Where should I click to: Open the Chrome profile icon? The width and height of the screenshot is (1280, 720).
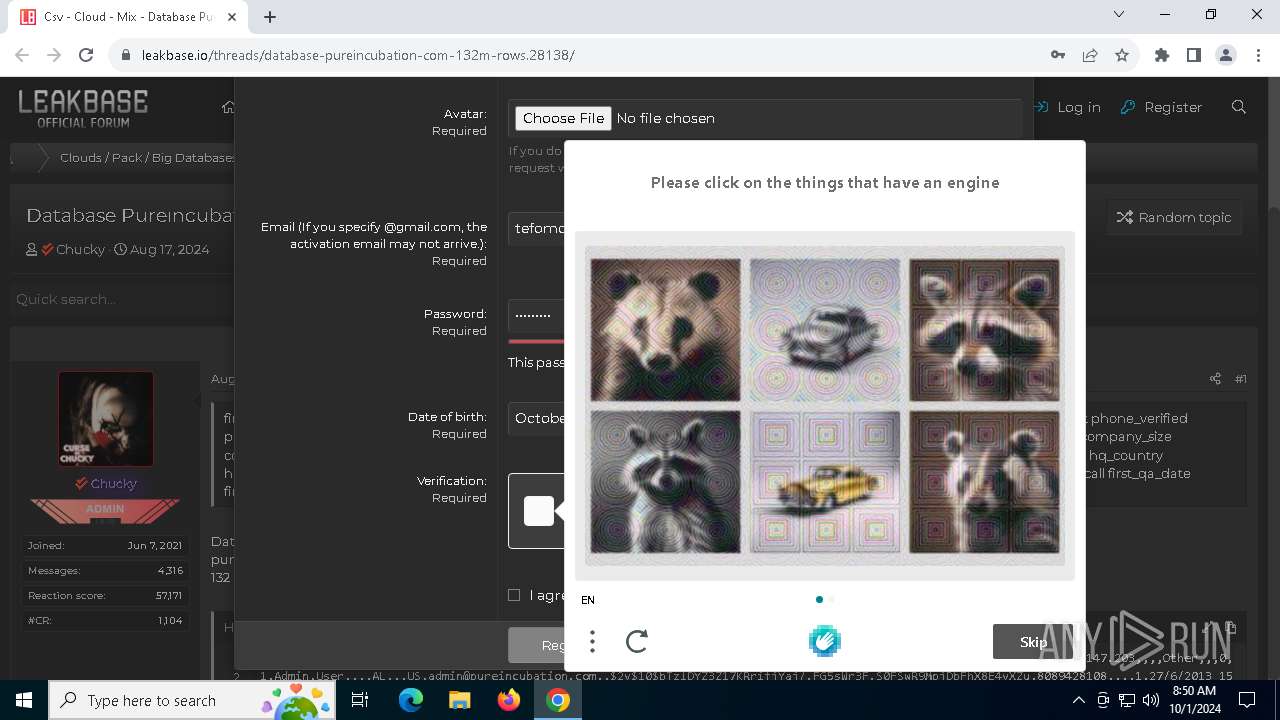[x=1226, y=55]
